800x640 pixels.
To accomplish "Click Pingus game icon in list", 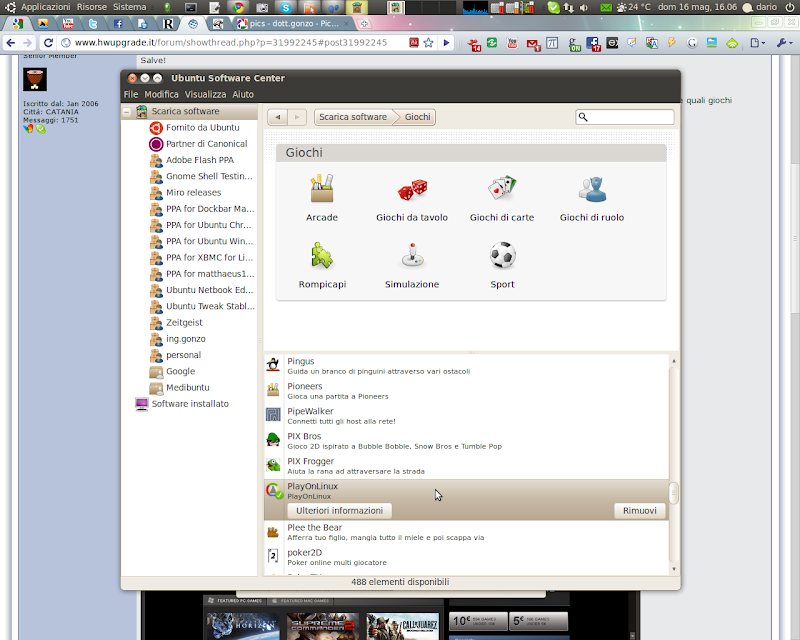I will (273, 364).
